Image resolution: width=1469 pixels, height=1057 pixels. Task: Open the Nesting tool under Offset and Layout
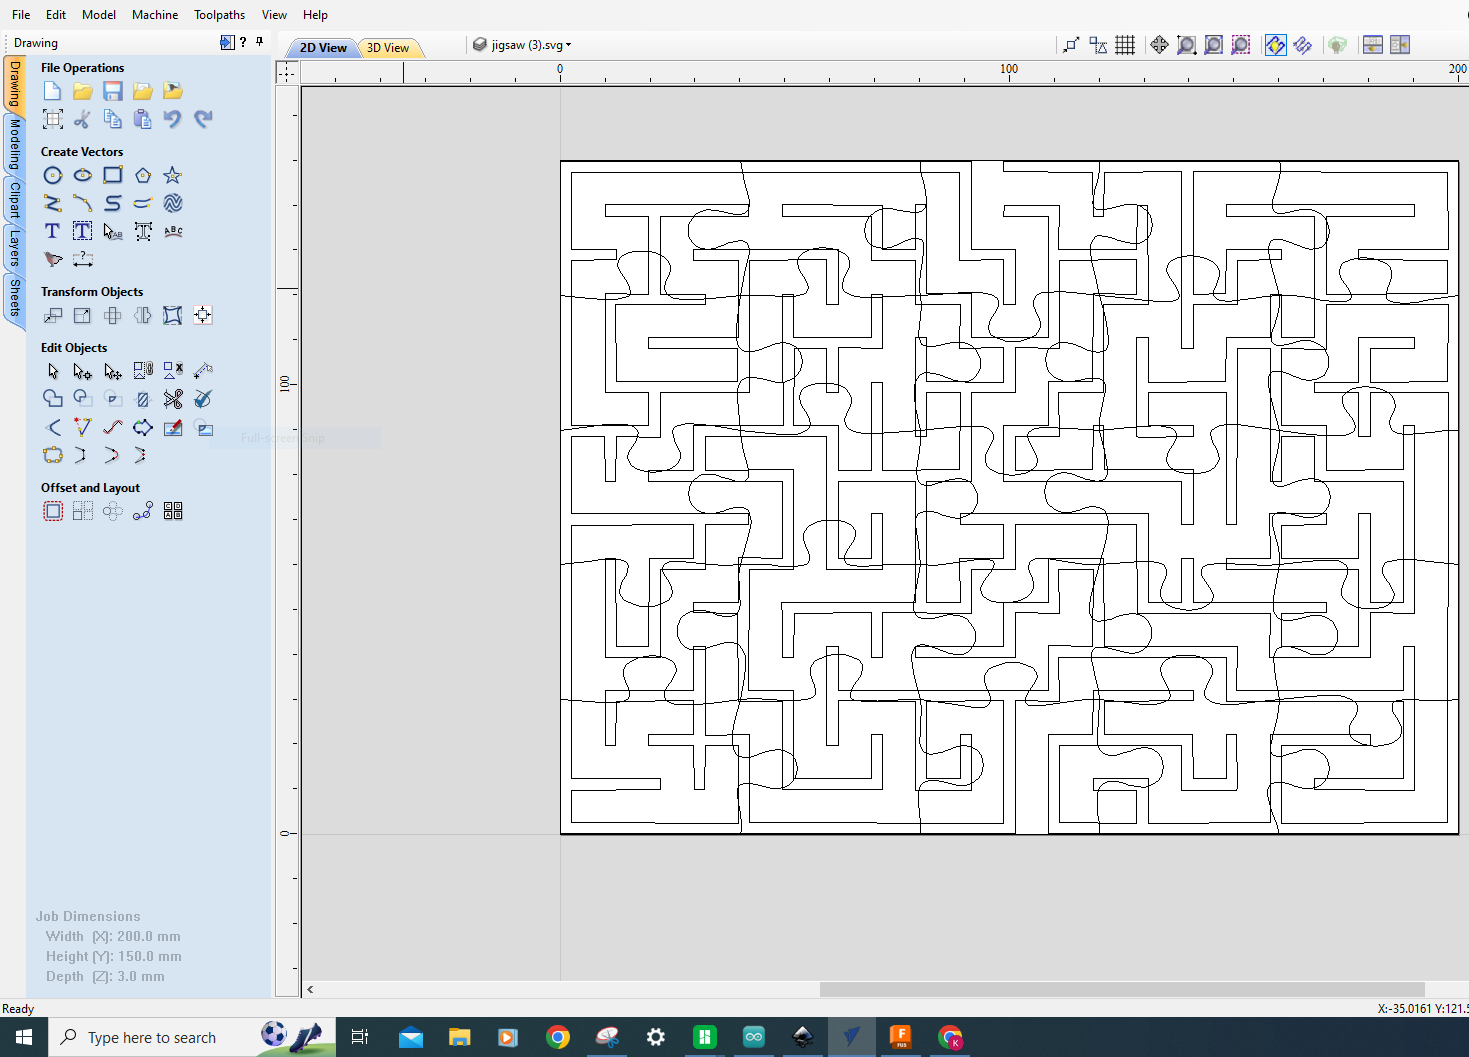click(172, 510)
